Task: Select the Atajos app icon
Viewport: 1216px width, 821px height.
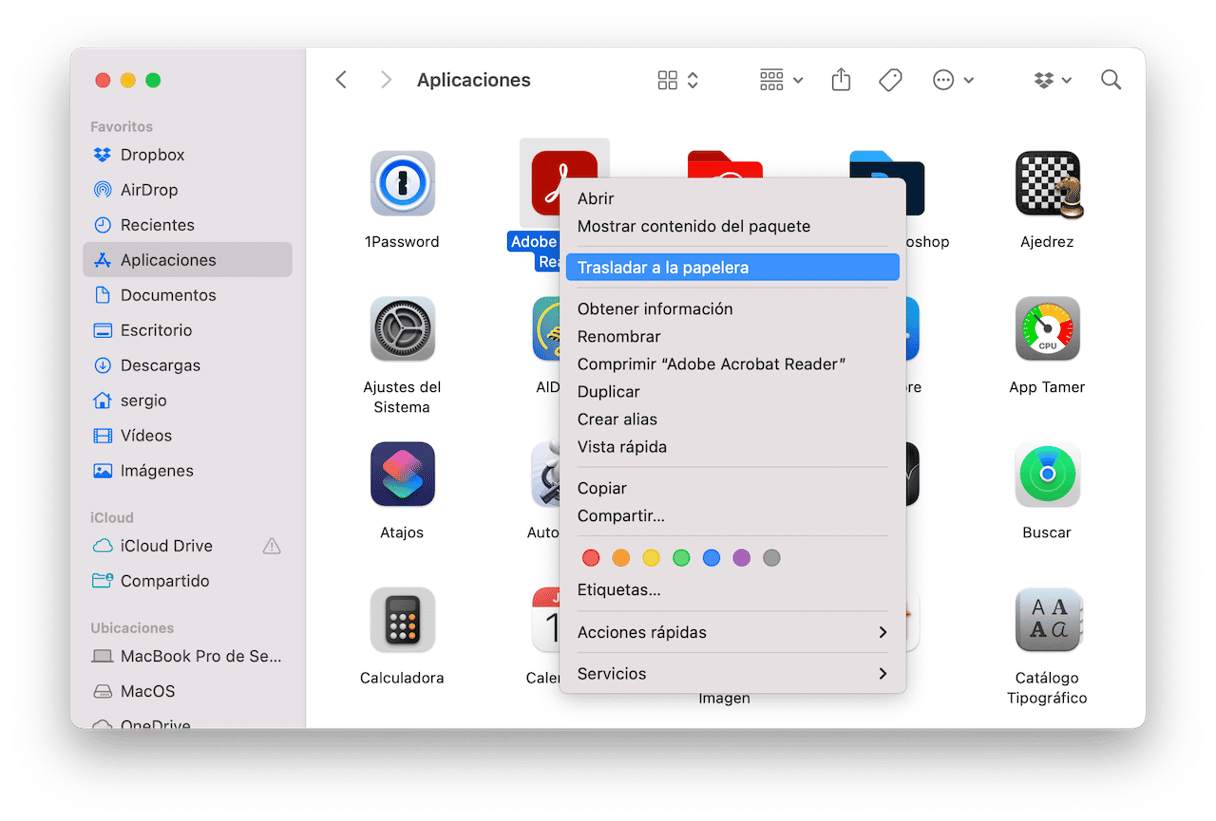Action: point(402,474)
